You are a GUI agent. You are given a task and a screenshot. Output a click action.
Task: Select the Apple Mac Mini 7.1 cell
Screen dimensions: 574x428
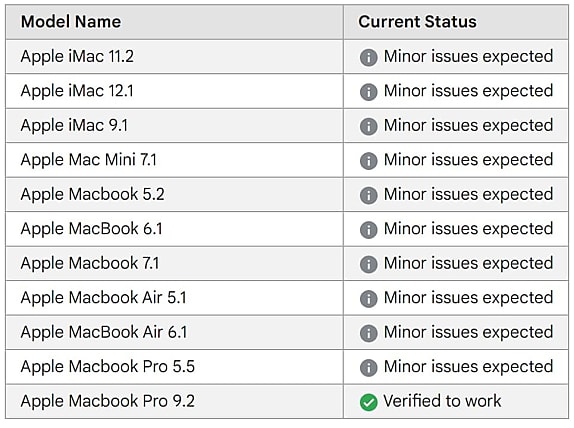(x=174, y=160)
